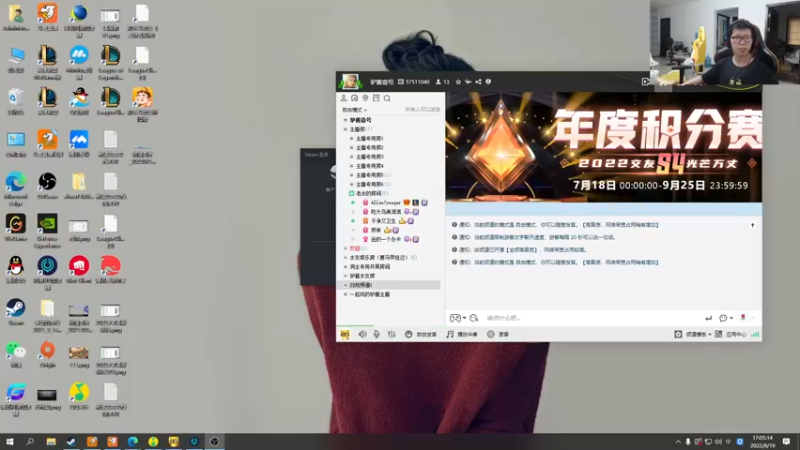800x450 pixels.
Task: Join sub-room 主播专用房2
Action: click(x=369, y=147)
